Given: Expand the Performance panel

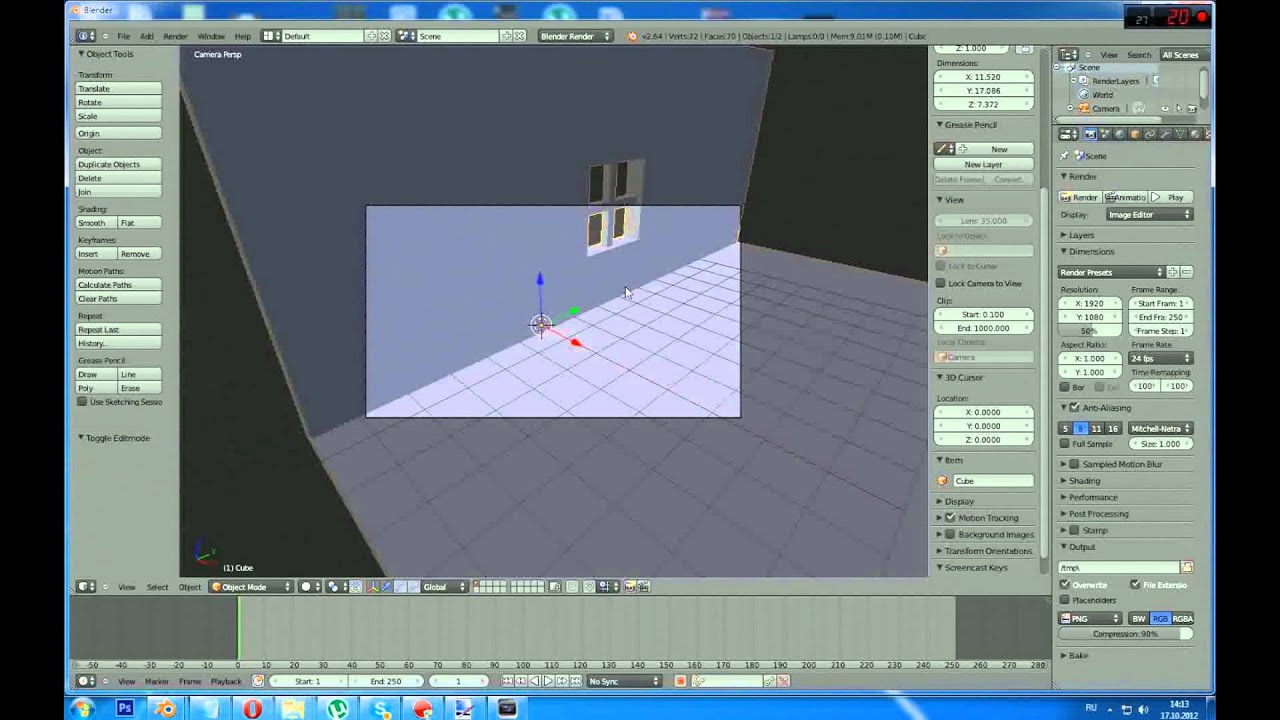Looking at the screenshot, I should pyautogui.click(x=1092, y=497).
